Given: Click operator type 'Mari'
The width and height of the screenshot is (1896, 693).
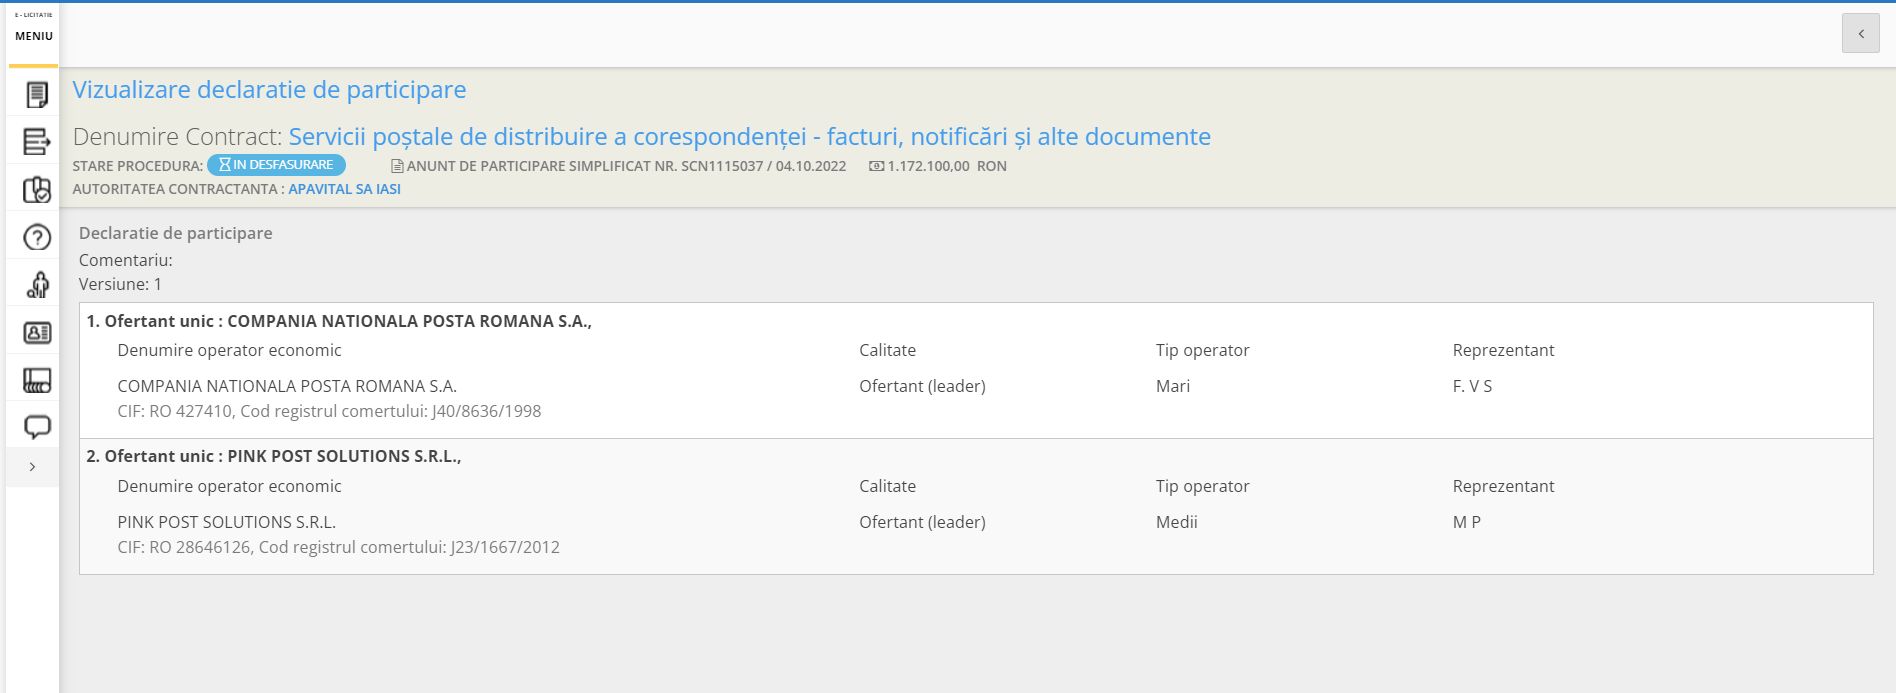Looking at the screenshot, I should coord(1173,386).
